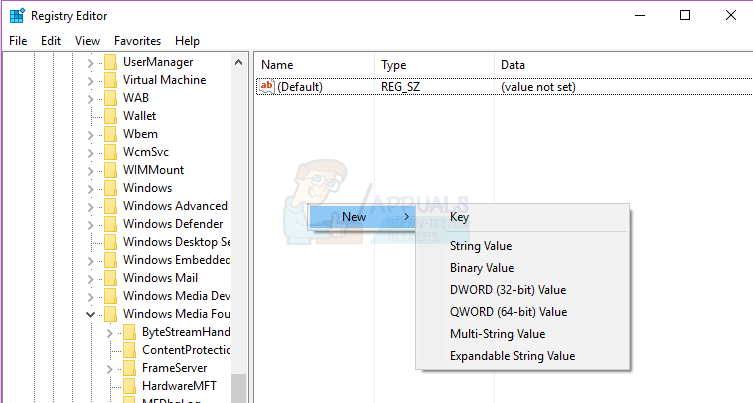This screenshot has width=753, height=403.
Task: Click the Windows Mail folder icon
Action: click(x=110, y=278)
